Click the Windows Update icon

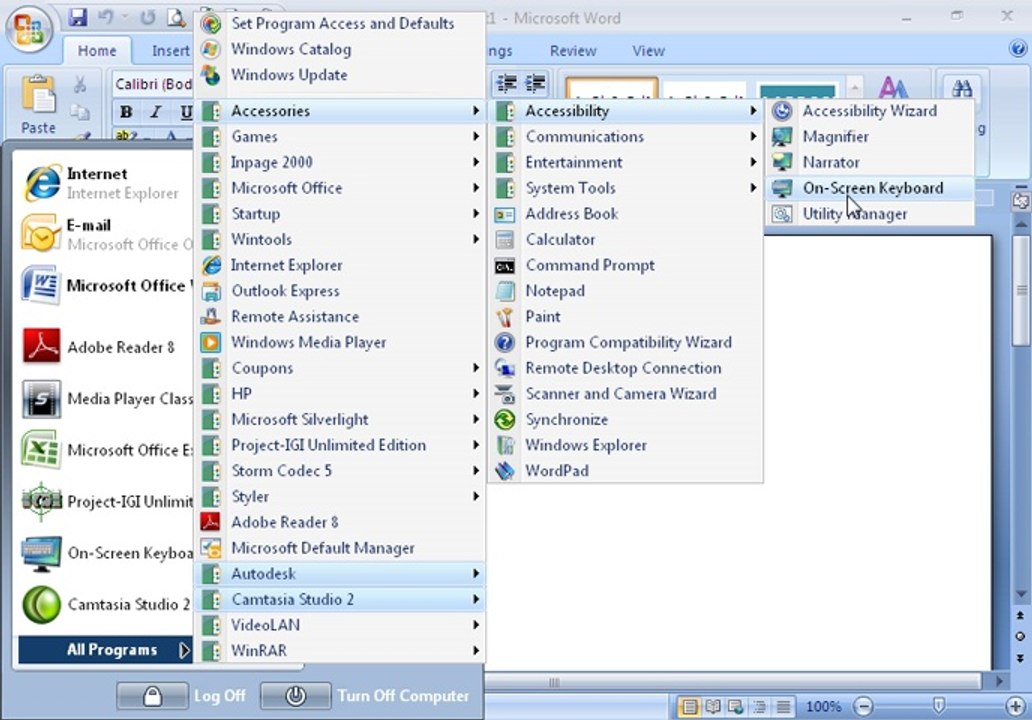coord(211,75)
